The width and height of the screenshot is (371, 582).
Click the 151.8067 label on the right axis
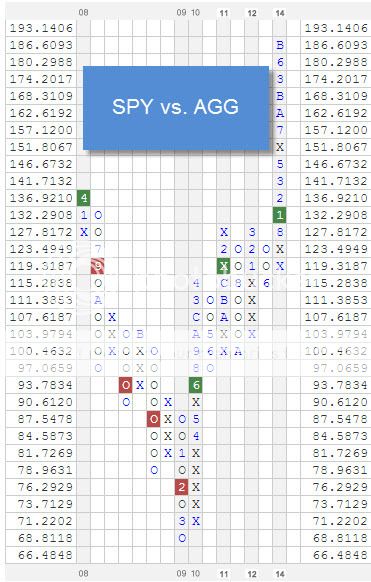(x=336, y=147)
